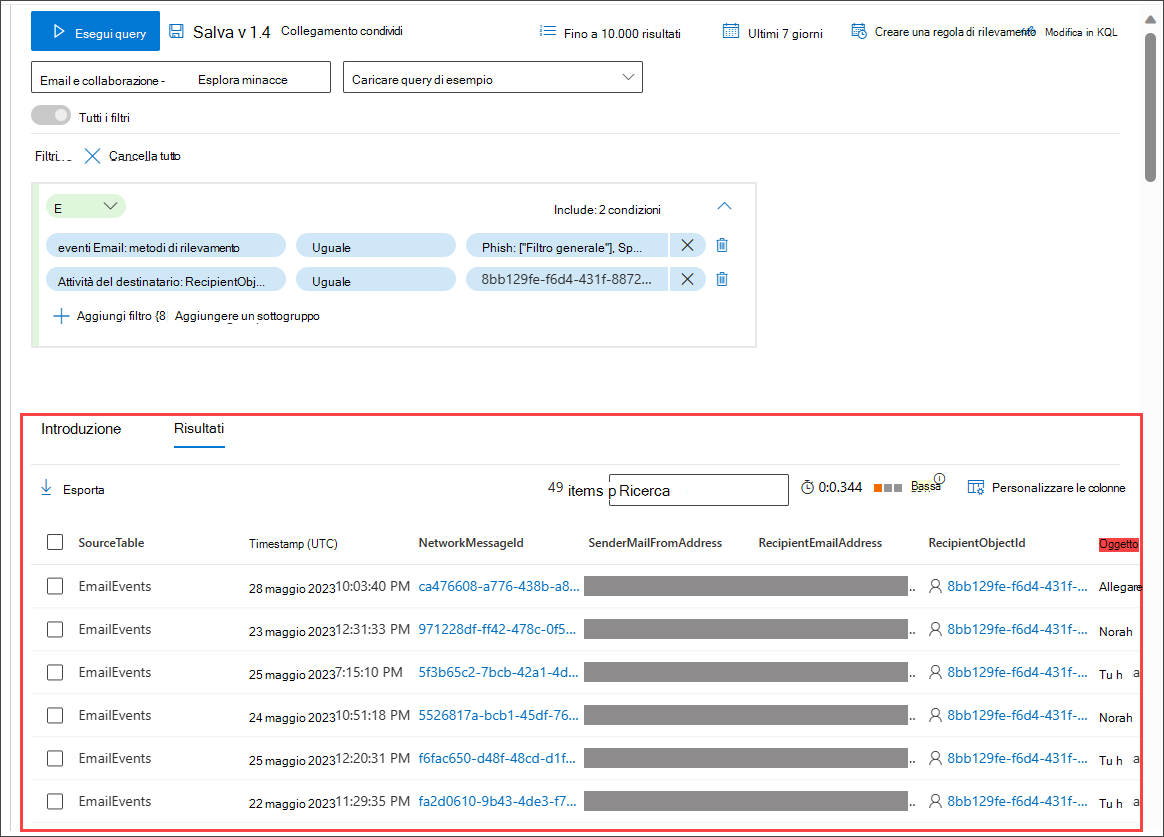Collapse the filter conditions group chevron
Image resolution: width=1164 pixels, height=837 pixels.
point(725,206)
